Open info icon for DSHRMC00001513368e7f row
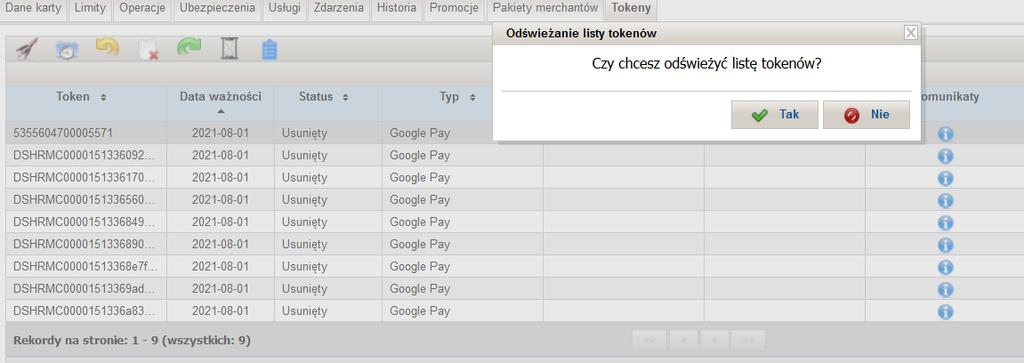 point(945,267)
